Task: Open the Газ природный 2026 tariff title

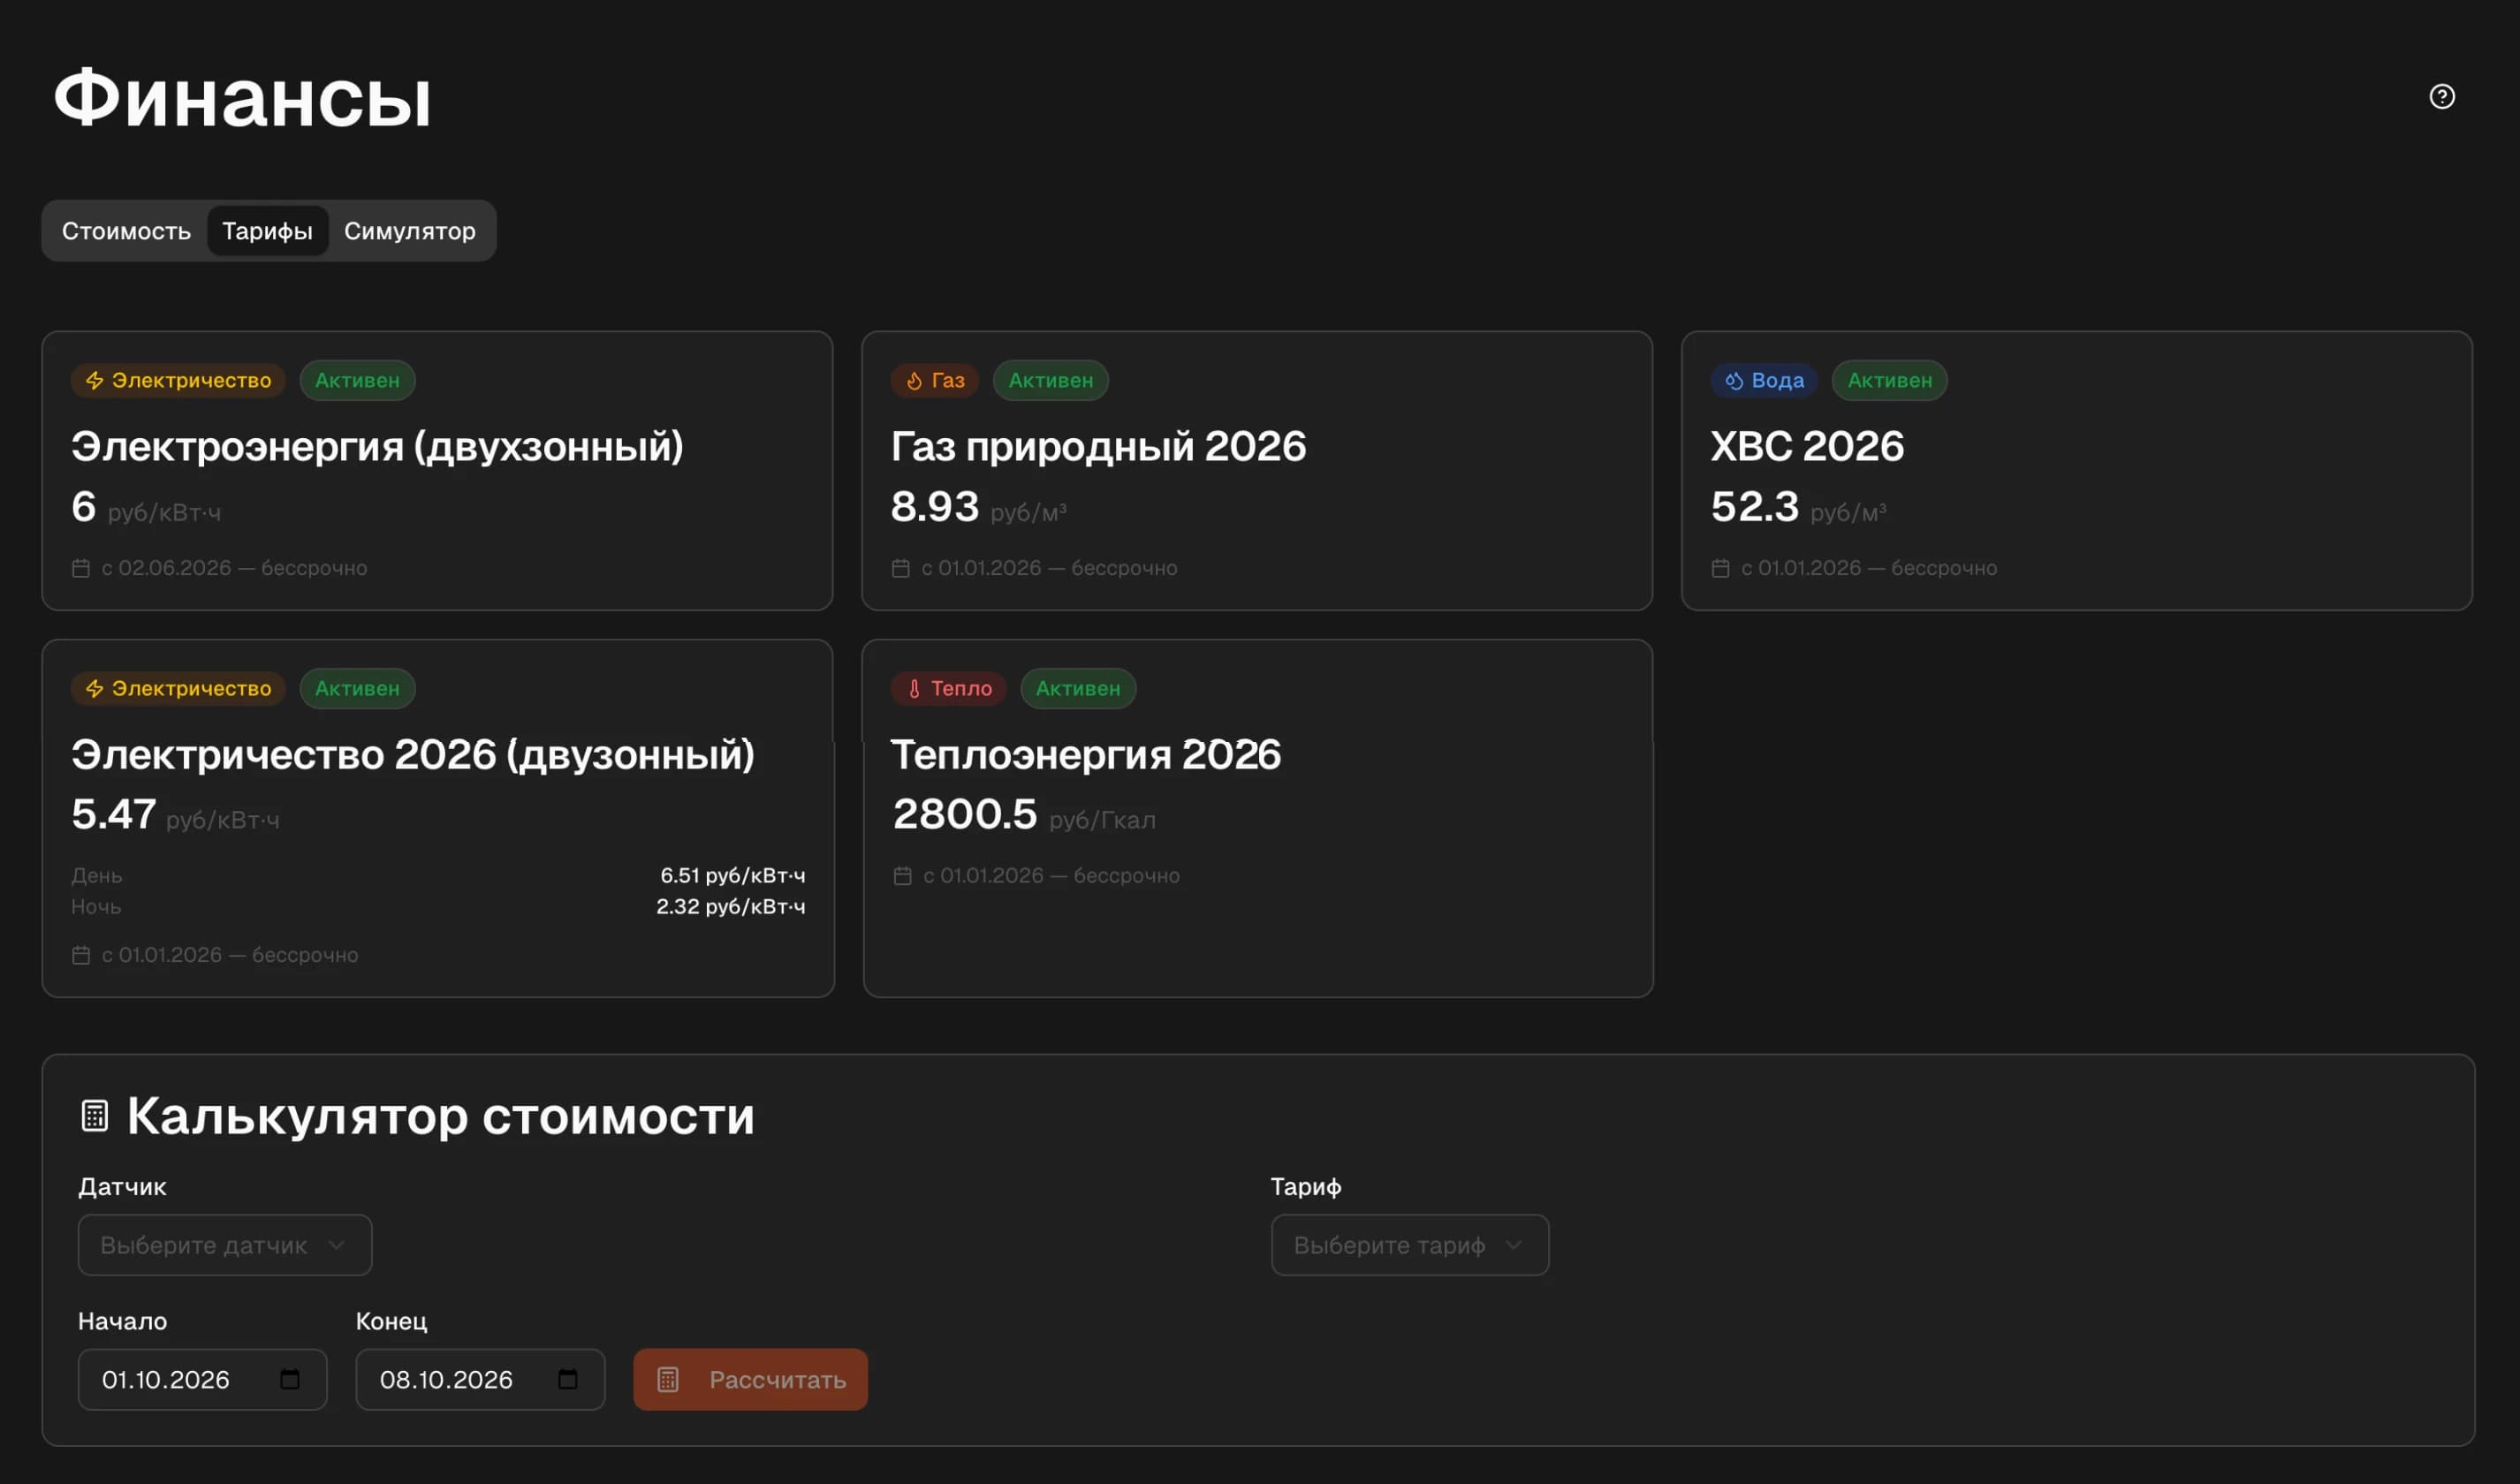Action: pos(1098,446)
